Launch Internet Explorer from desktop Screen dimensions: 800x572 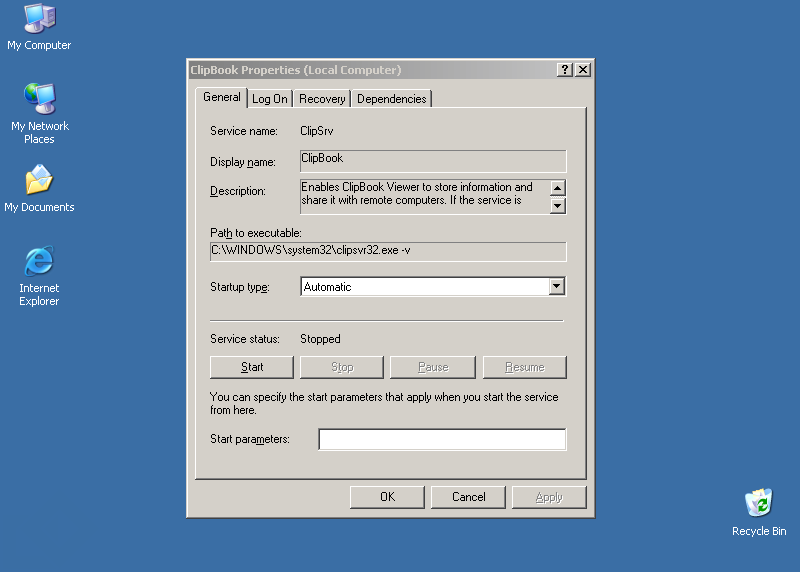point(39,276)
